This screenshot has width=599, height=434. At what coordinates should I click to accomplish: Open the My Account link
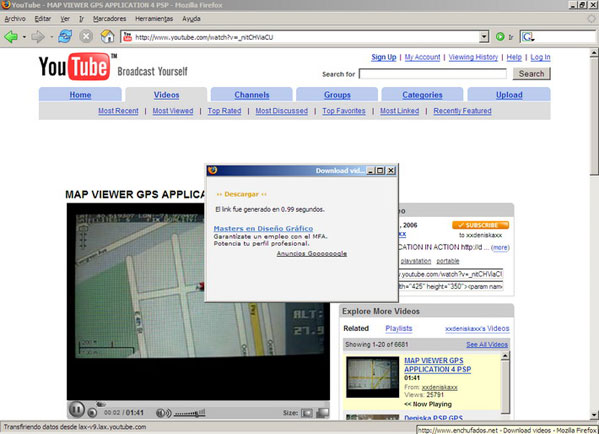422,57
